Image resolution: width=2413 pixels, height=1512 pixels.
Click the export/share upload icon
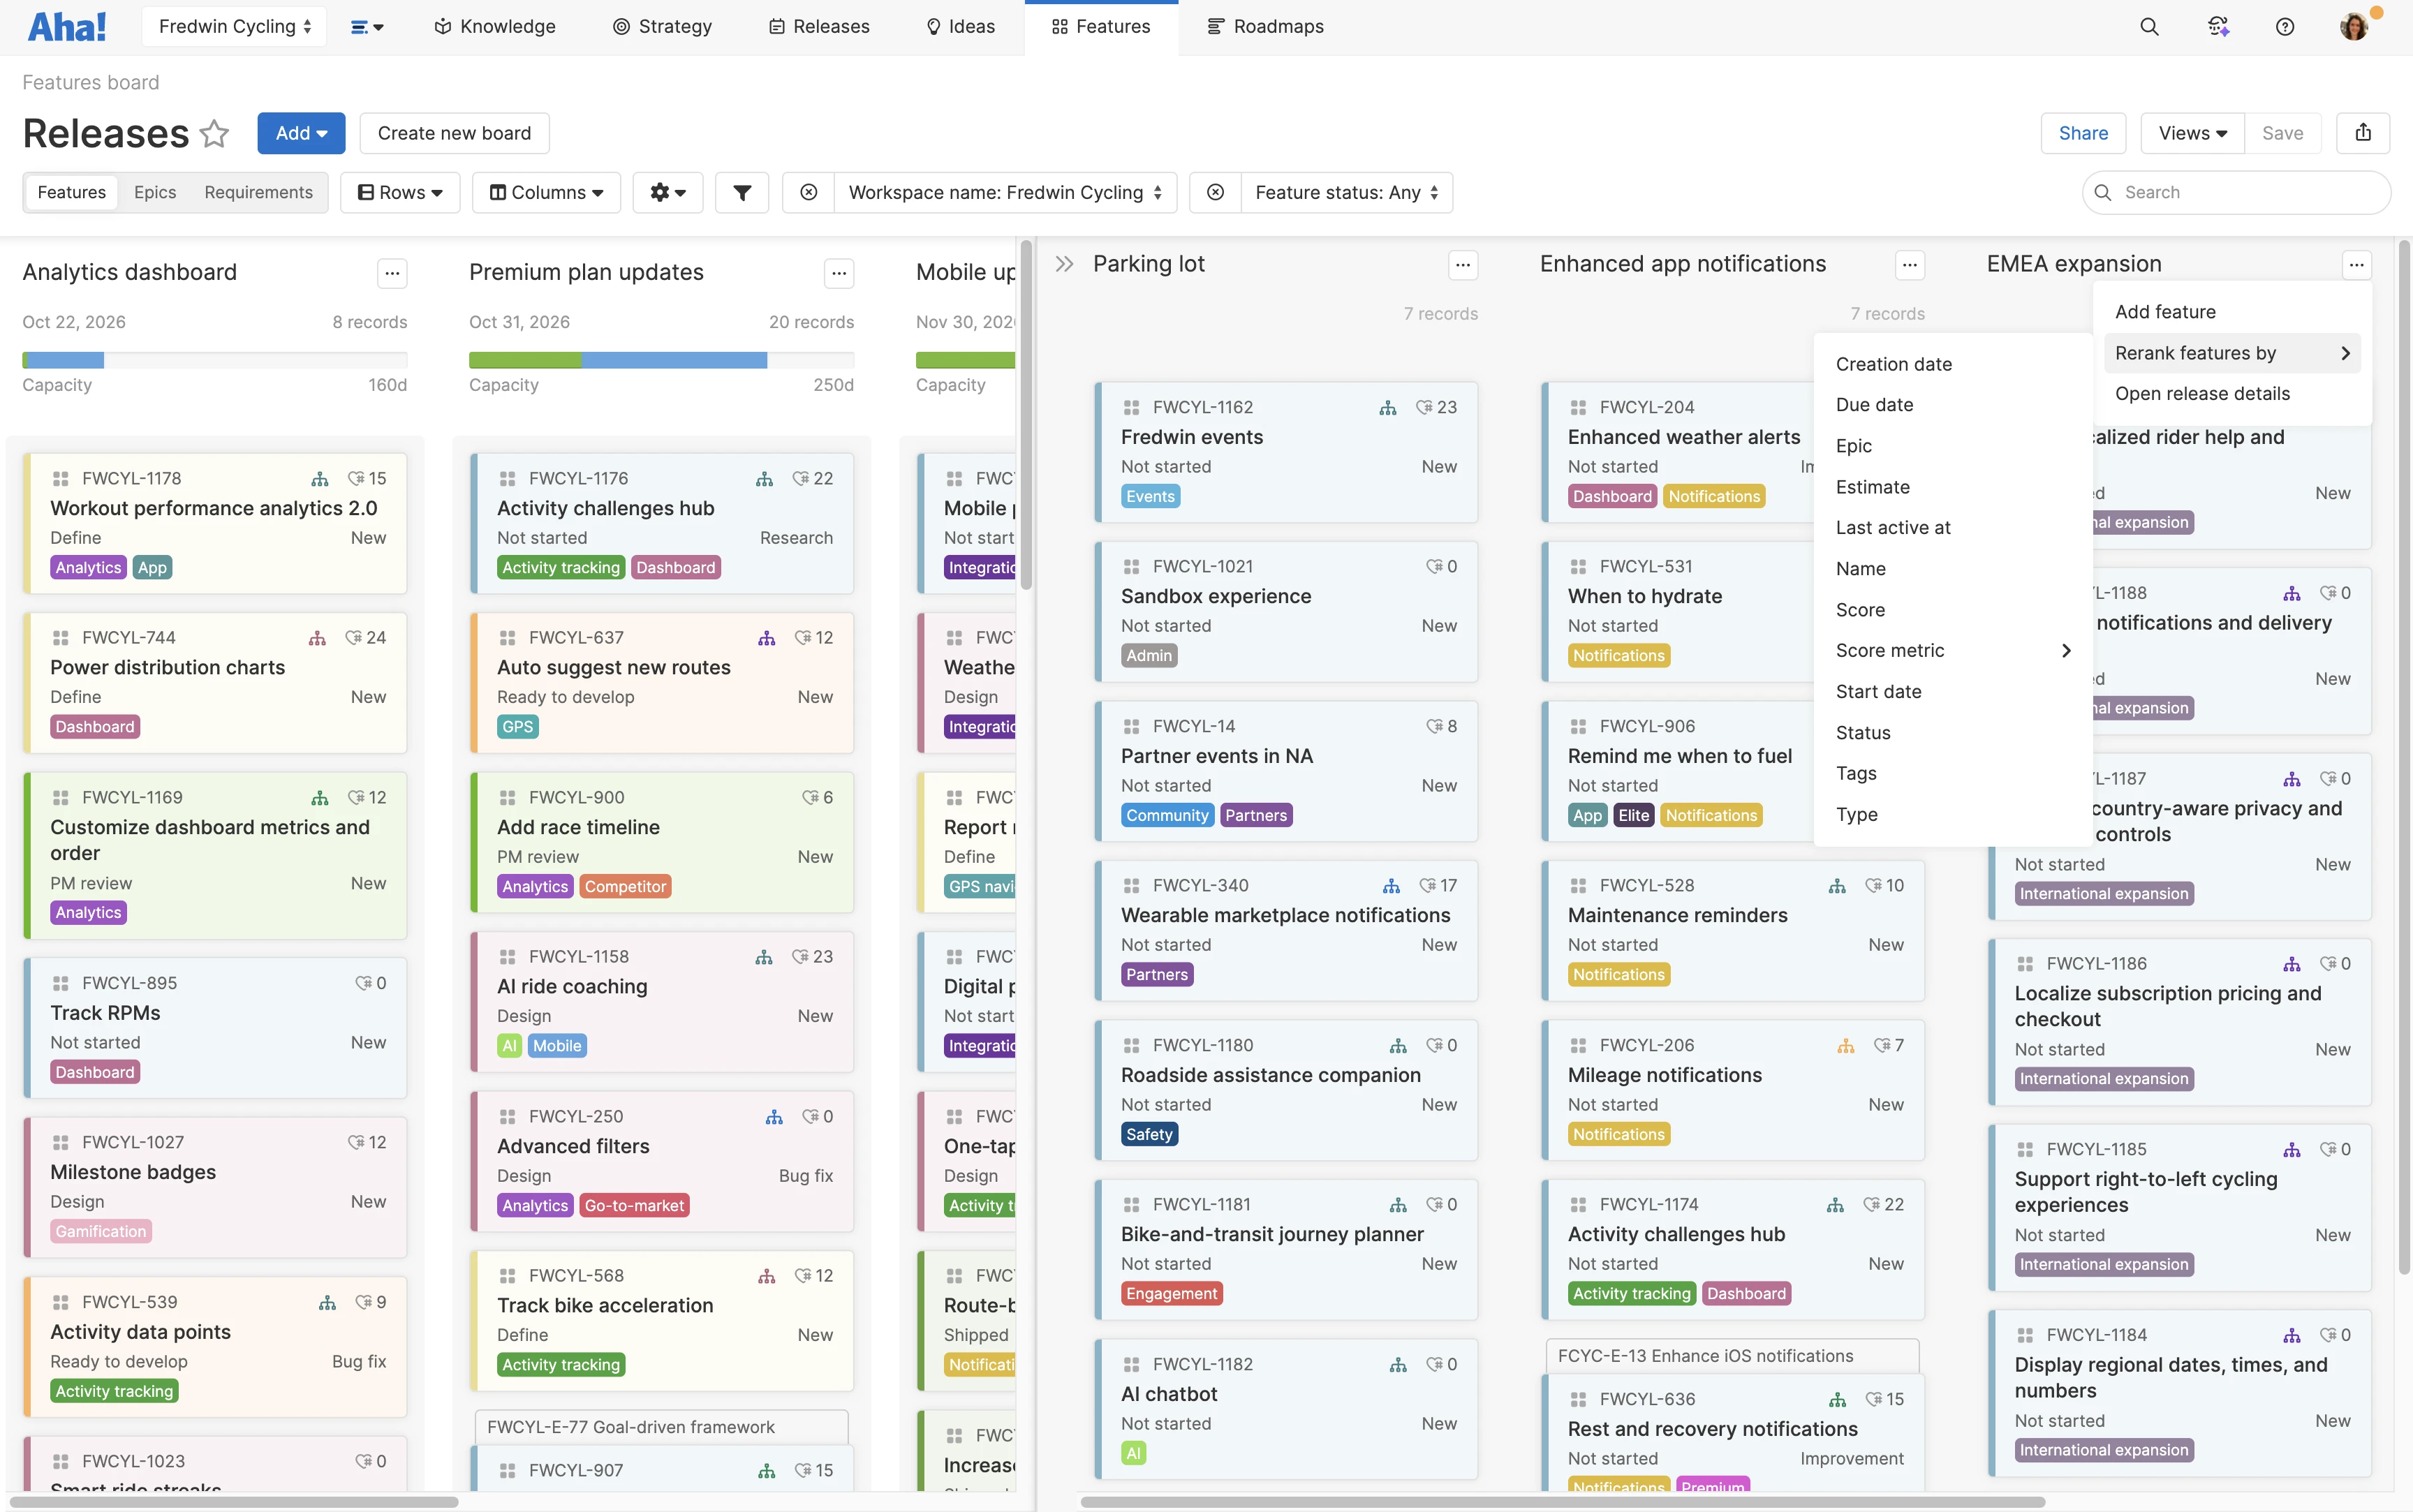(x=2363, y=133)
